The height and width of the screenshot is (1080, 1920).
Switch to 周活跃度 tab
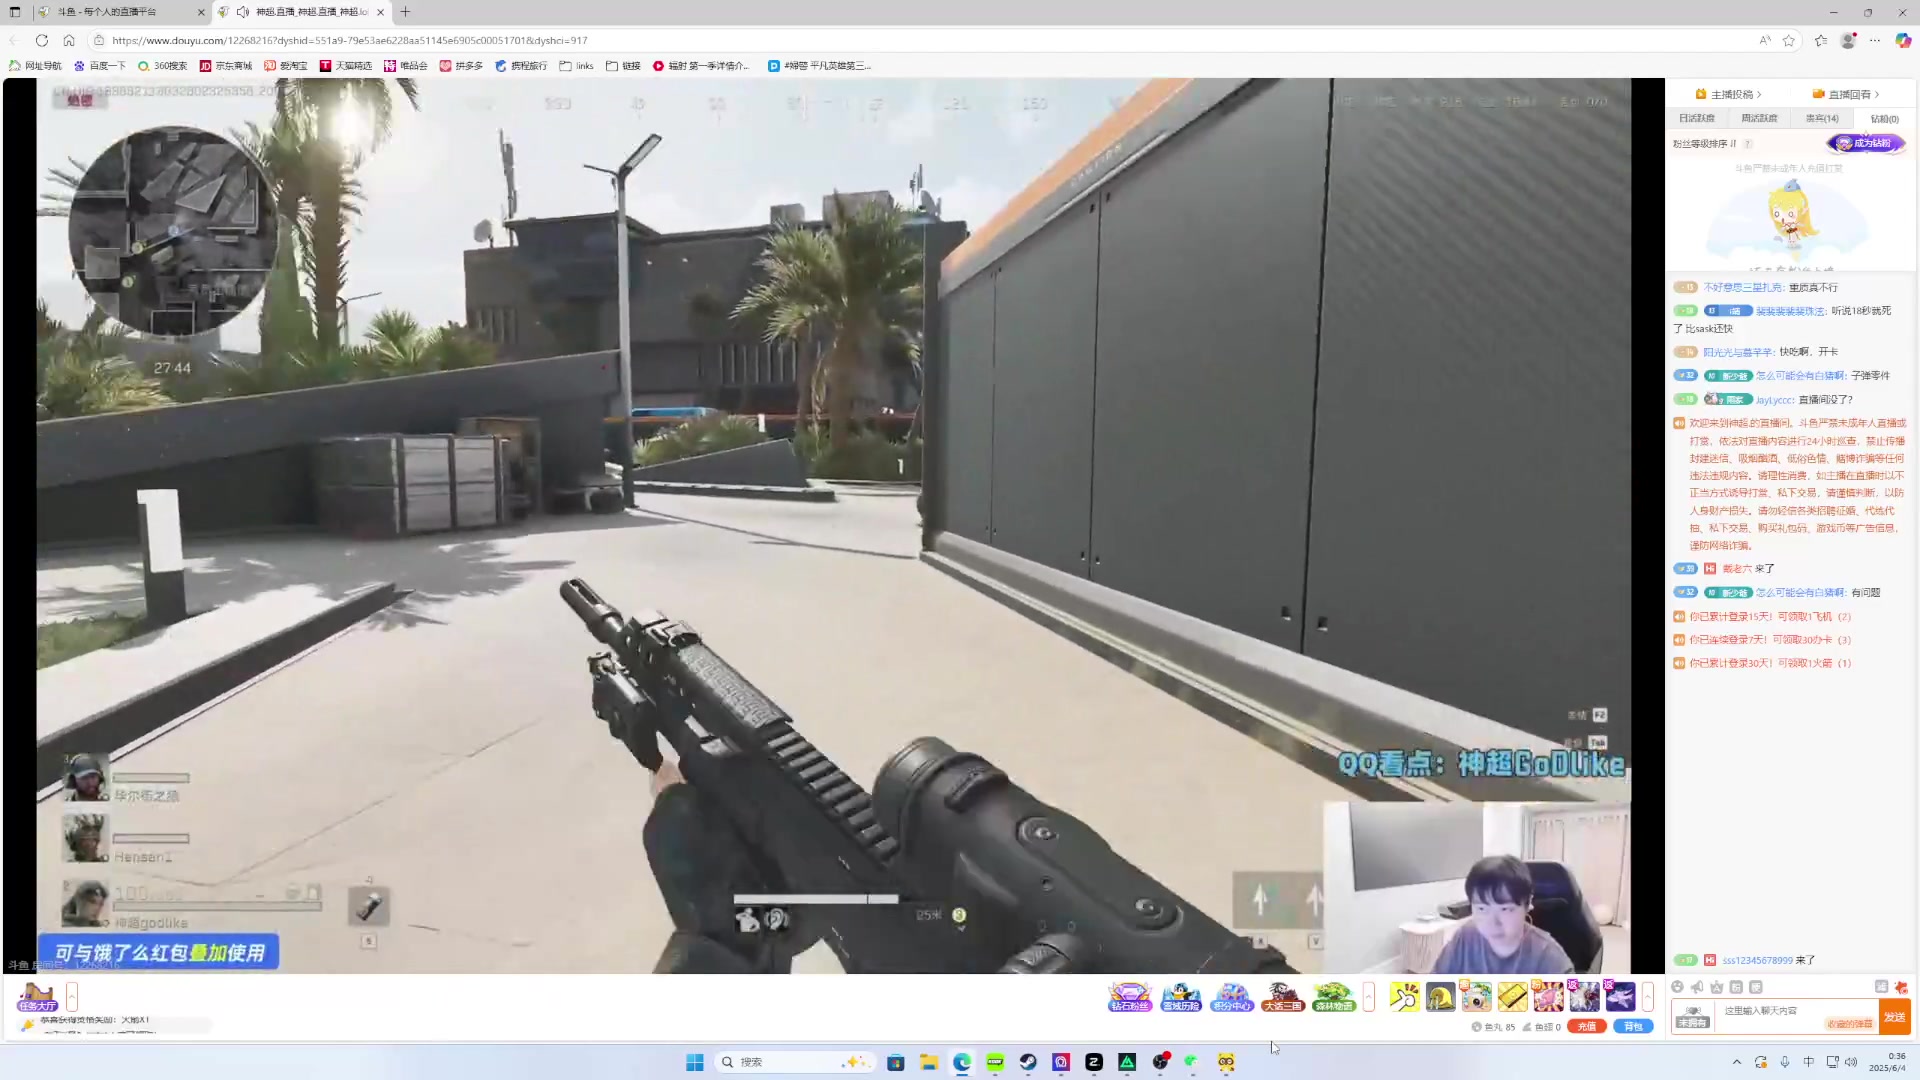[x=1759, y=118]
